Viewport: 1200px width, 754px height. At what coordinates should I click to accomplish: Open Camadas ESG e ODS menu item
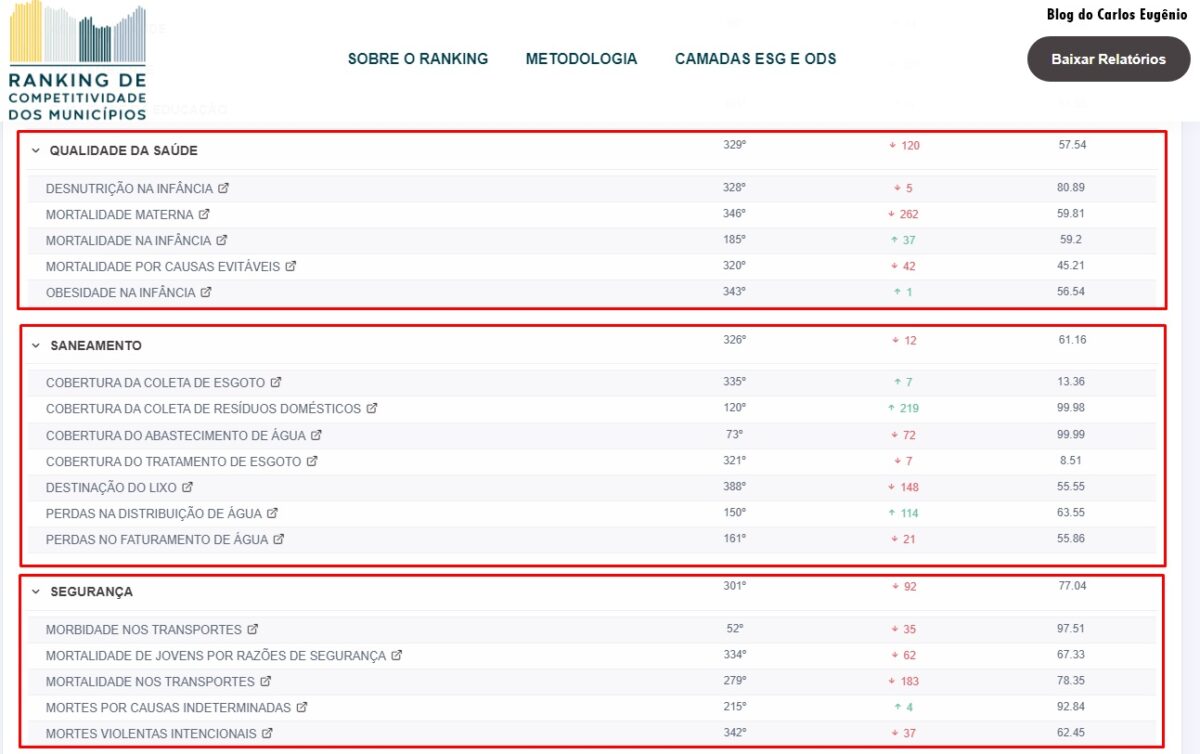(755, 59)
